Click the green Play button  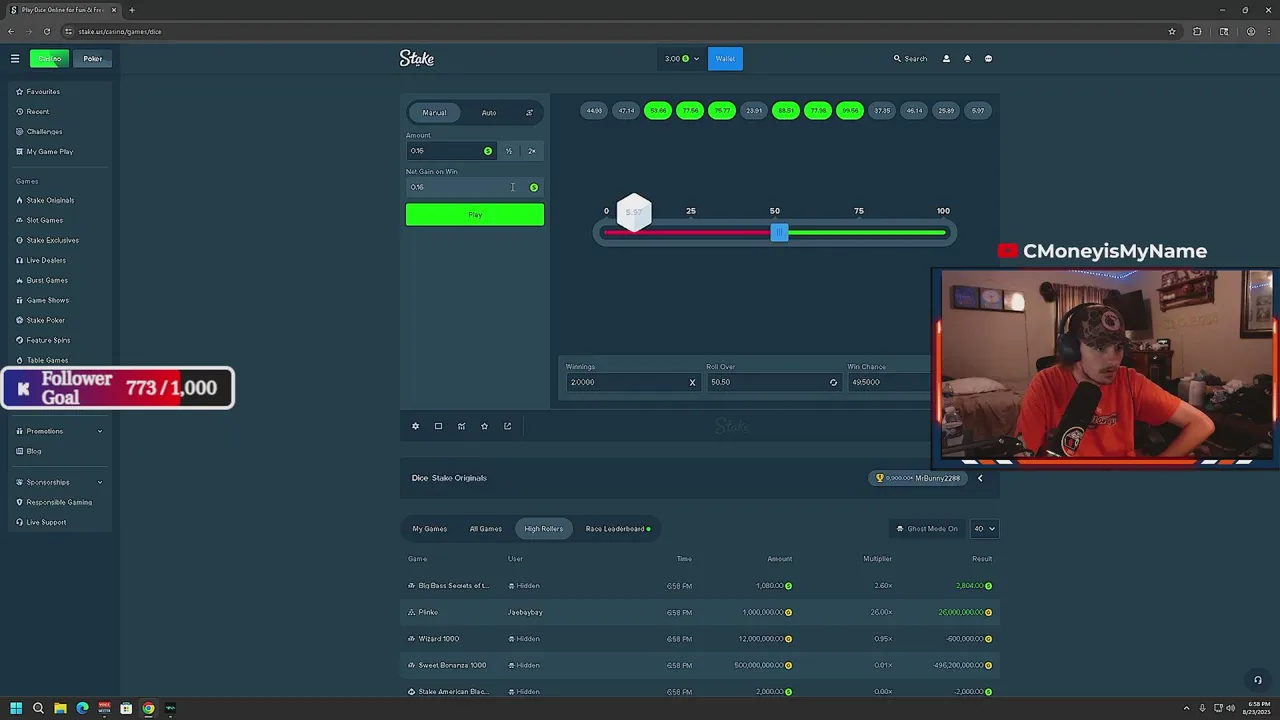[475, 214]
